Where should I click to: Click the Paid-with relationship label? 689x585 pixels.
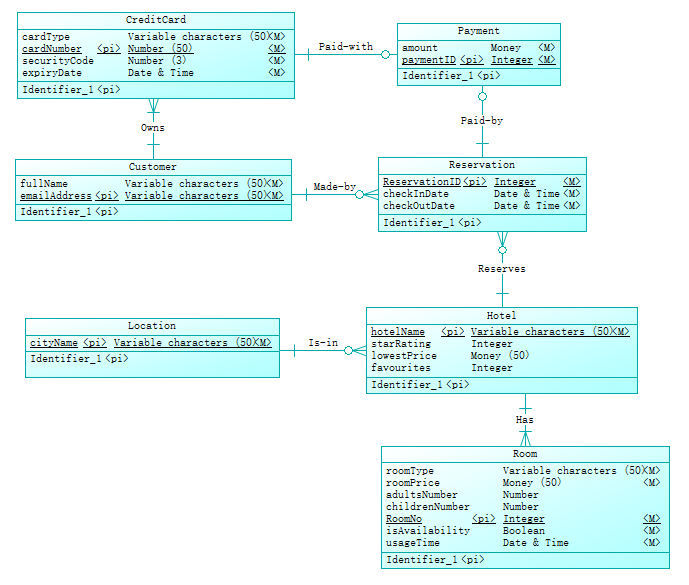click(x=345, y=47)
